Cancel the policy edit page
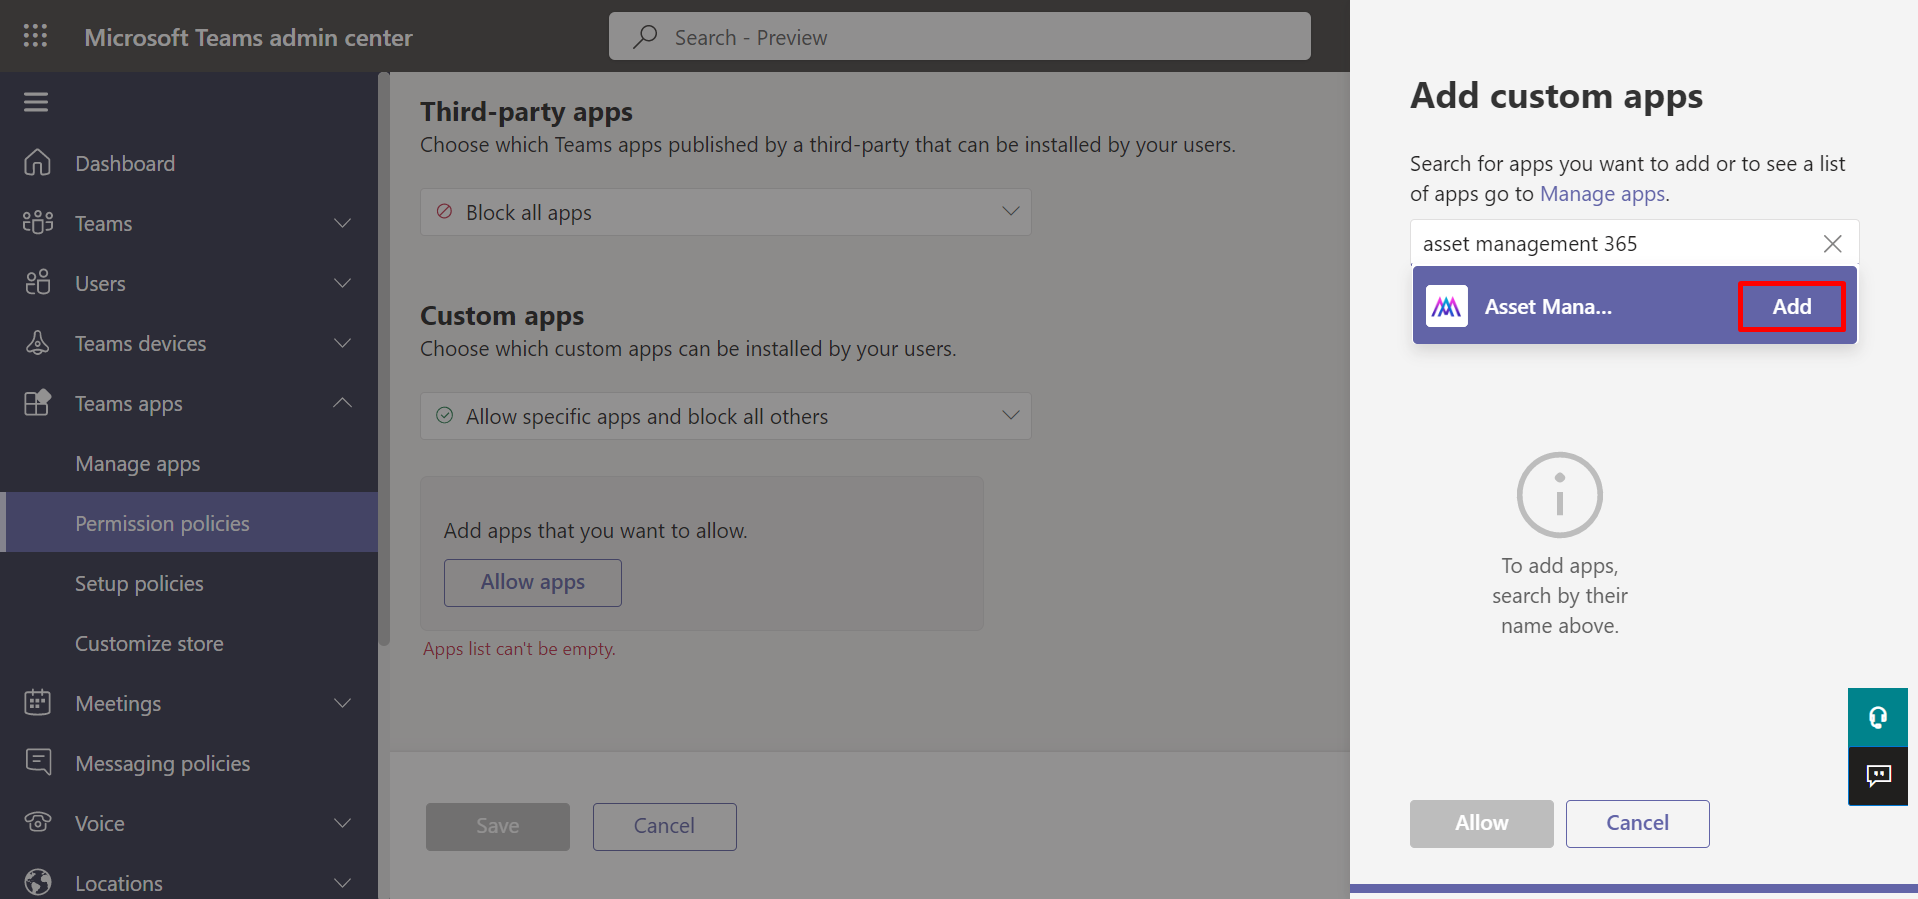The width and height of the screenshot is (1918, 899). (664, 826)
